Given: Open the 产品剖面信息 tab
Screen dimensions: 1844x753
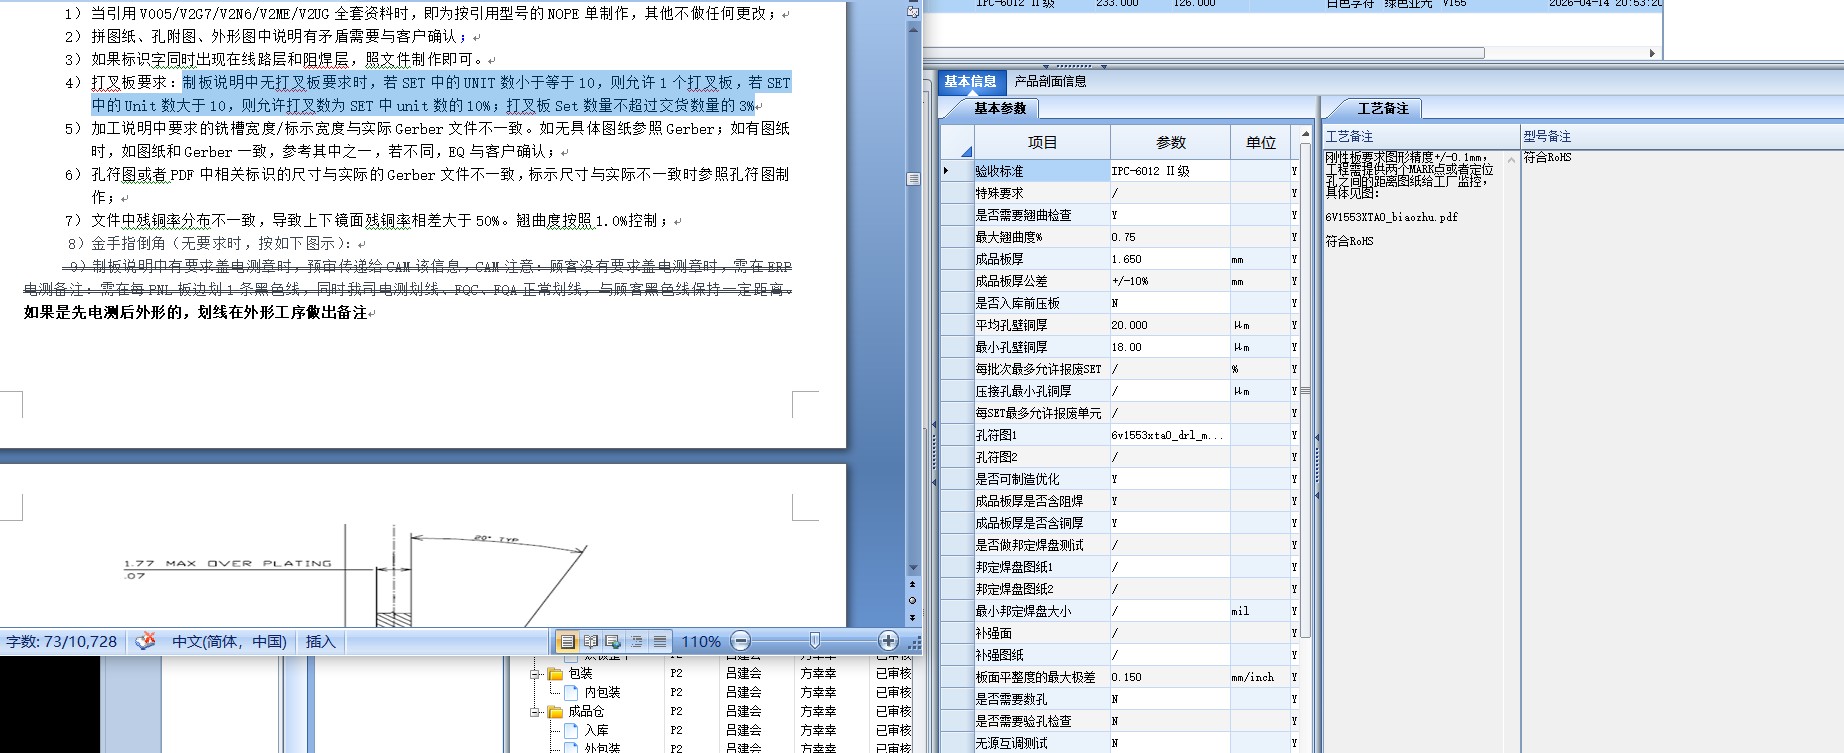Looking at the screenshot, I should pos(1050,81).
